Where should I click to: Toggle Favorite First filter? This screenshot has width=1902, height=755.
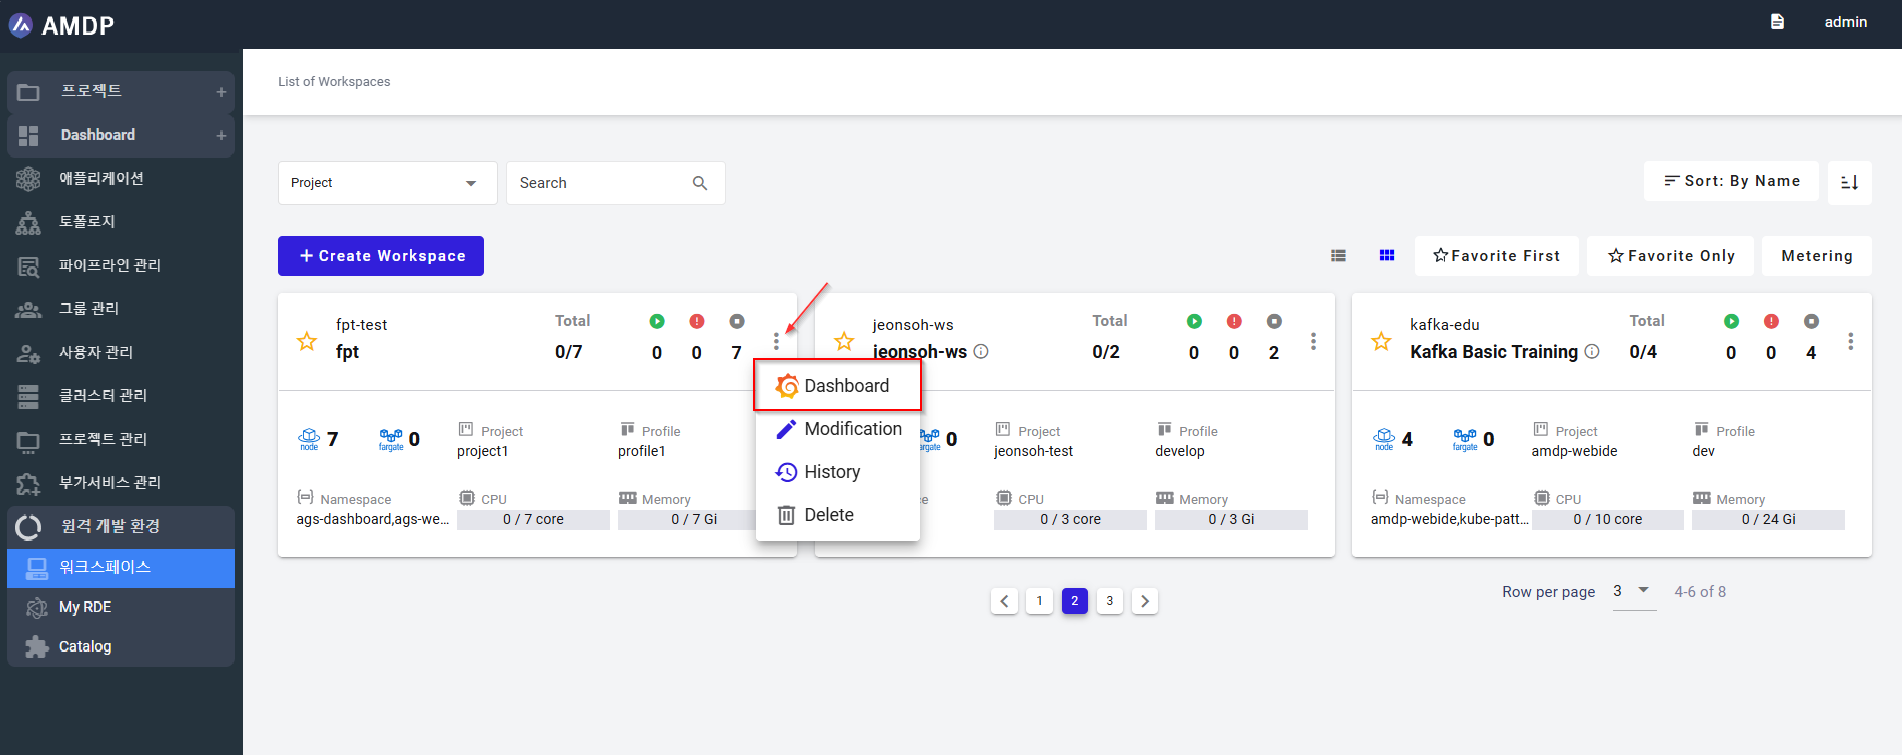[x=1496, y=256]
